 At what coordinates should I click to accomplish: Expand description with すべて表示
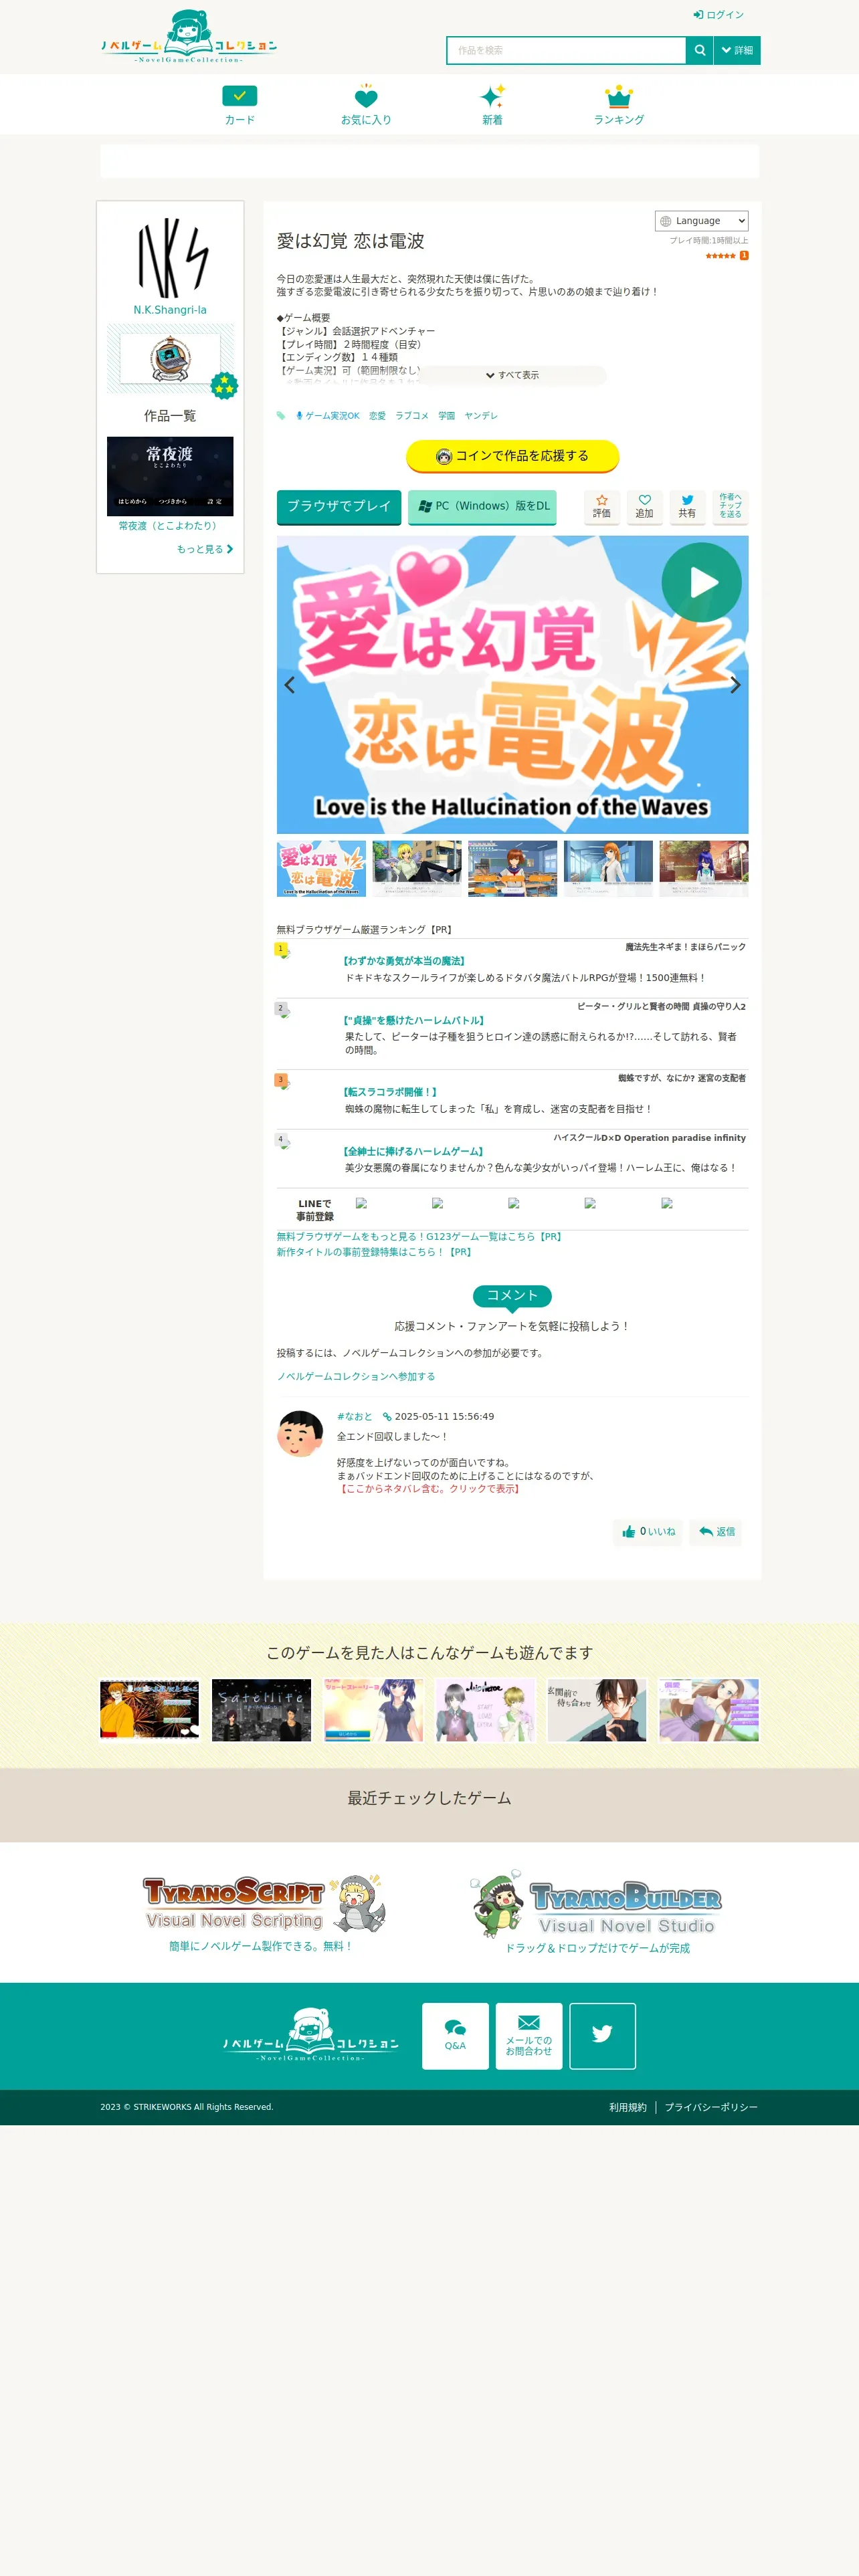[512, 375]
